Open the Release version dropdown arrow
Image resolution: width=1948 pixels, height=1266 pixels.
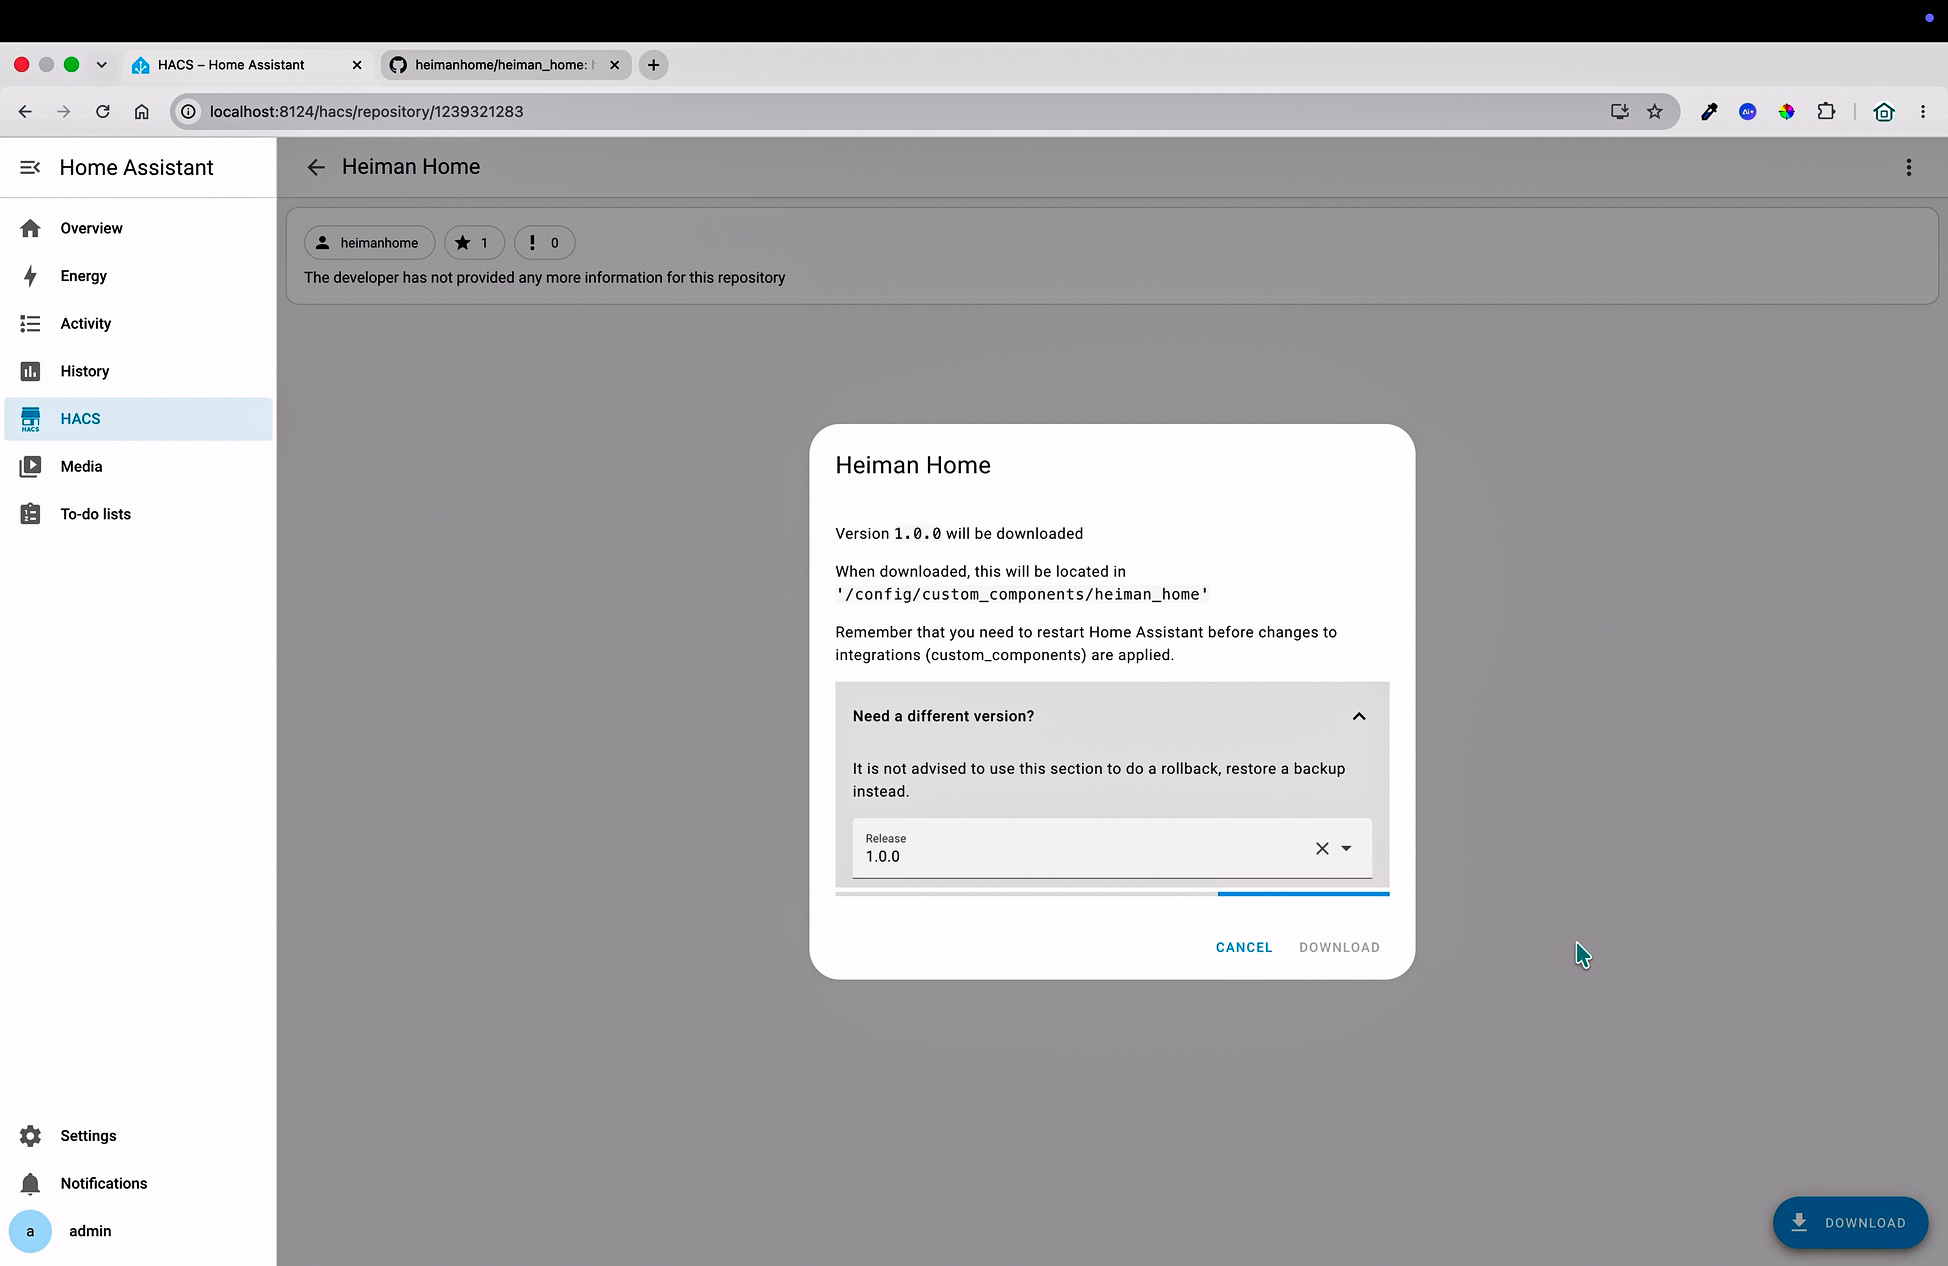point(1346,848)
